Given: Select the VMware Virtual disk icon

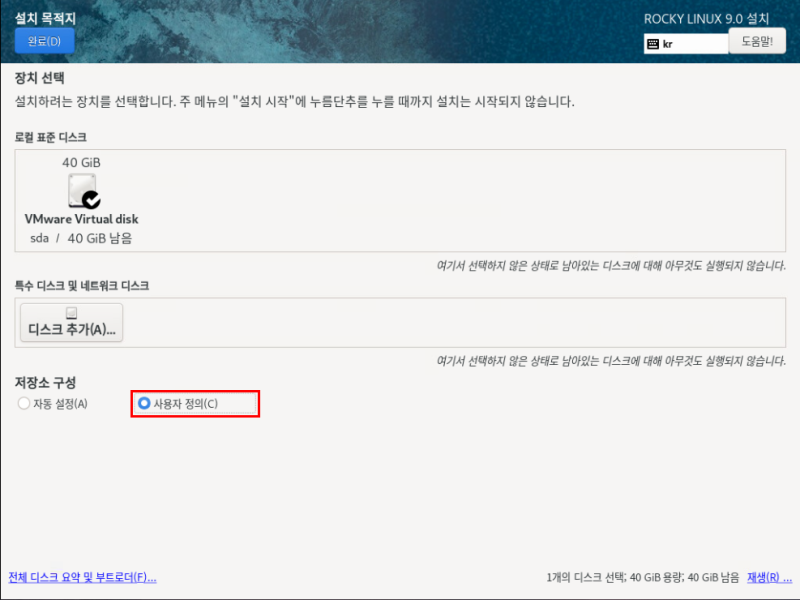Looking at the screenshot, I should point(84,191).
